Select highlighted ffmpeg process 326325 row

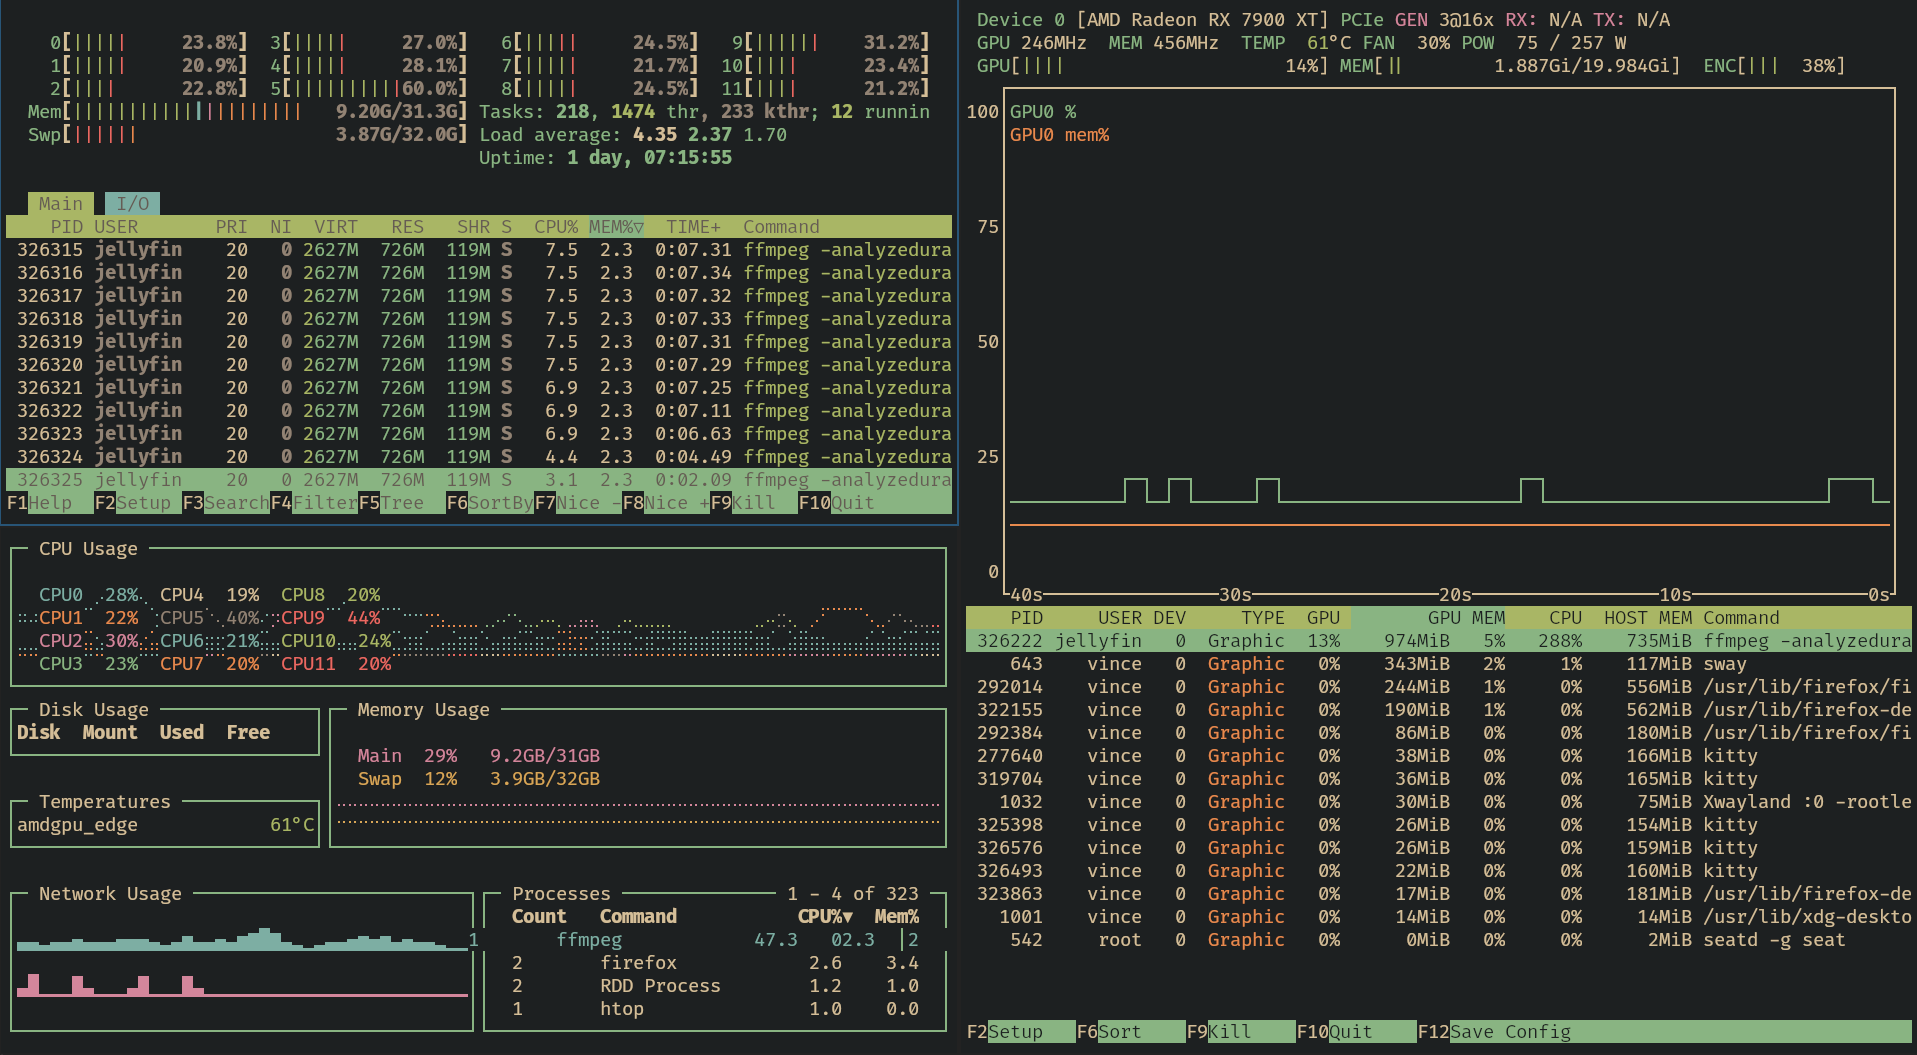click(479, 480)
